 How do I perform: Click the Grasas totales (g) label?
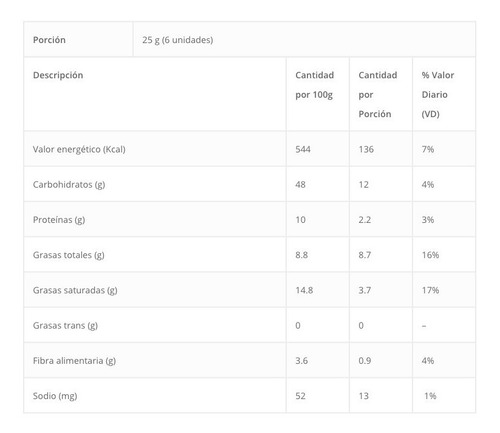69,255
